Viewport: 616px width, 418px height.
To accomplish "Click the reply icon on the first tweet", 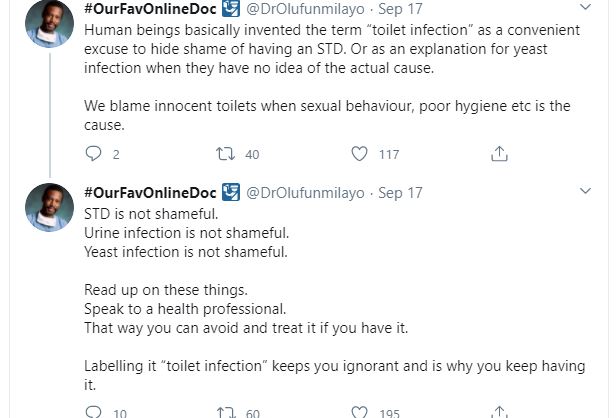I will click(x=94, y=154).
